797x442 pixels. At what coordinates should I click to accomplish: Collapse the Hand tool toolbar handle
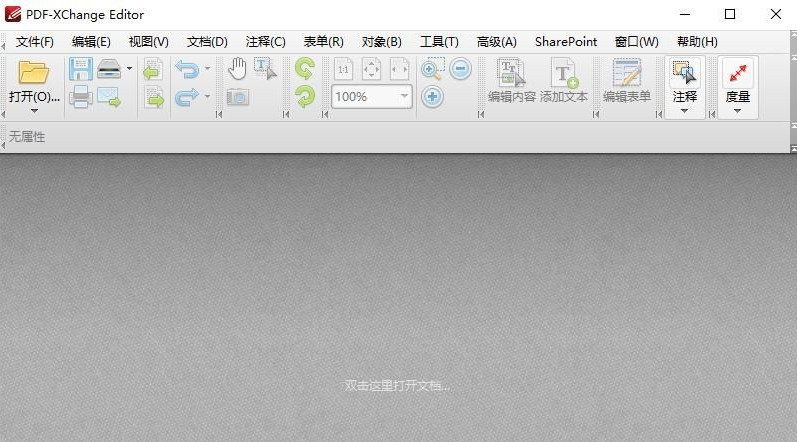click(219, 114)
